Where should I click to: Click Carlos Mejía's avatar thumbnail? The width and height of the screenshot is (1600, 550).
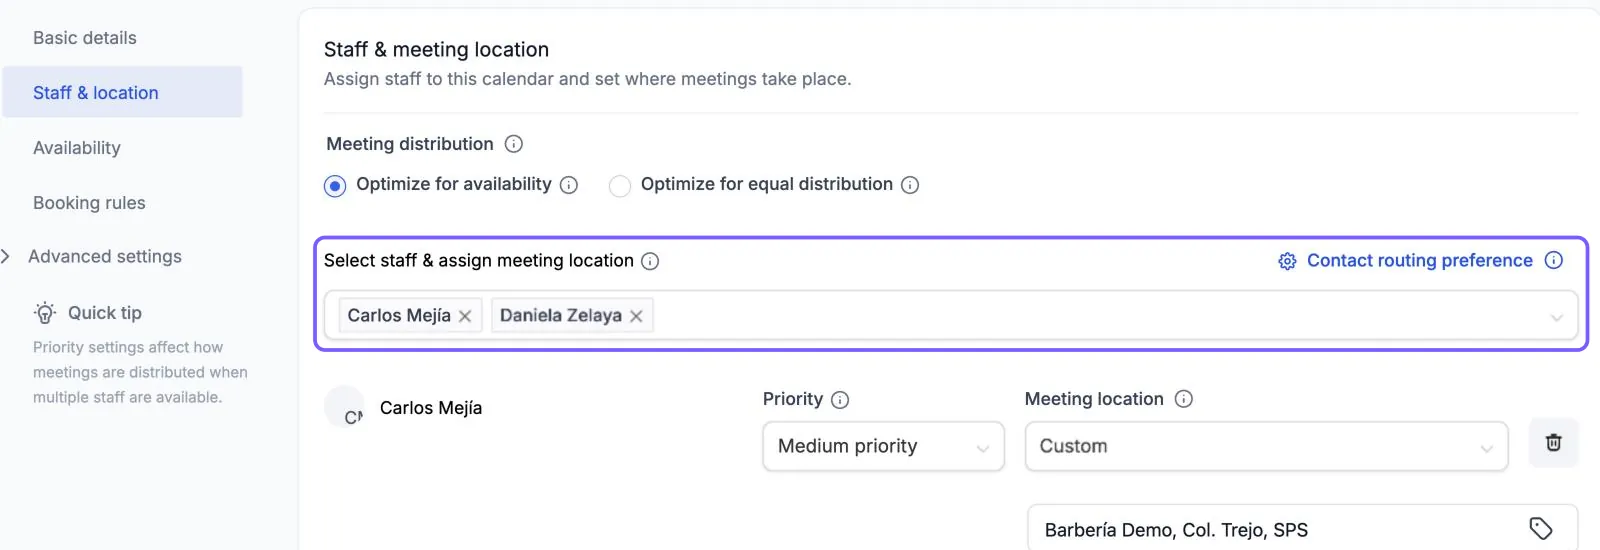[345, 407]
